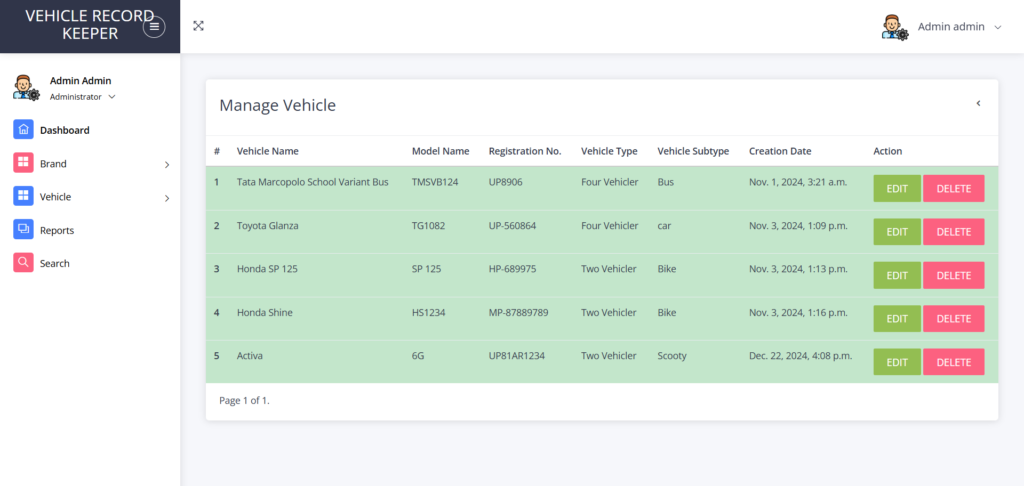
Task: Expand the Vehicle submenu chevron
Action: (x=167, y=198)
